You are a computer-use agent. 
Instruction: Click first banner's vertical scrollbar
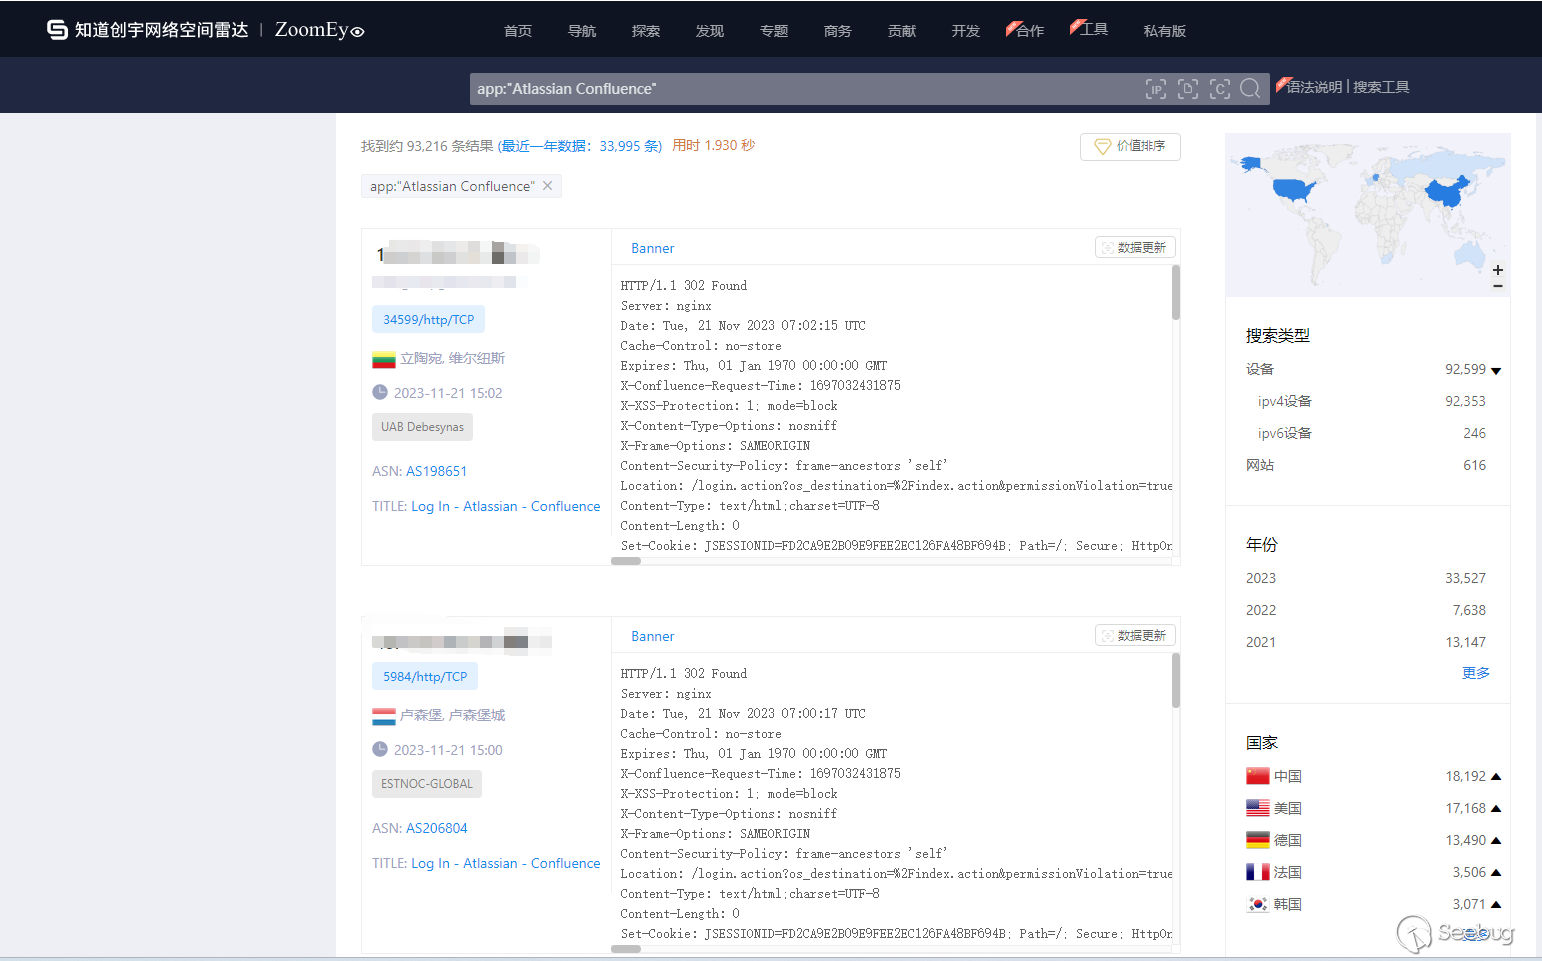[x=1176, y=293]
